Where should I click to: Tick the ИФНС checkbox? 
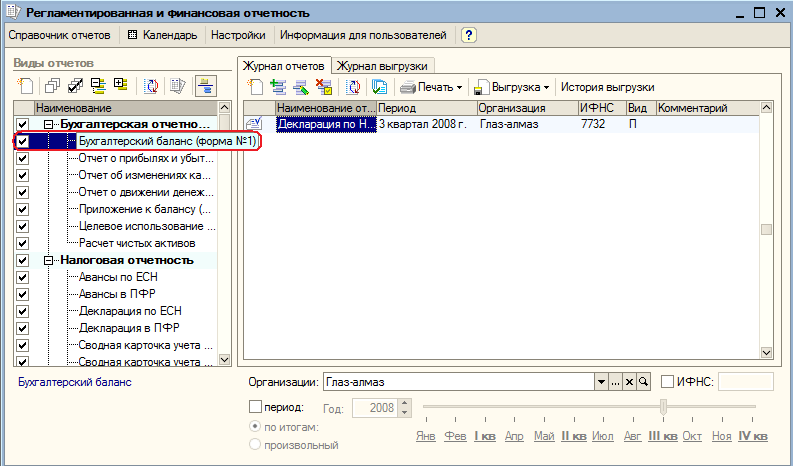click(668, 382)
